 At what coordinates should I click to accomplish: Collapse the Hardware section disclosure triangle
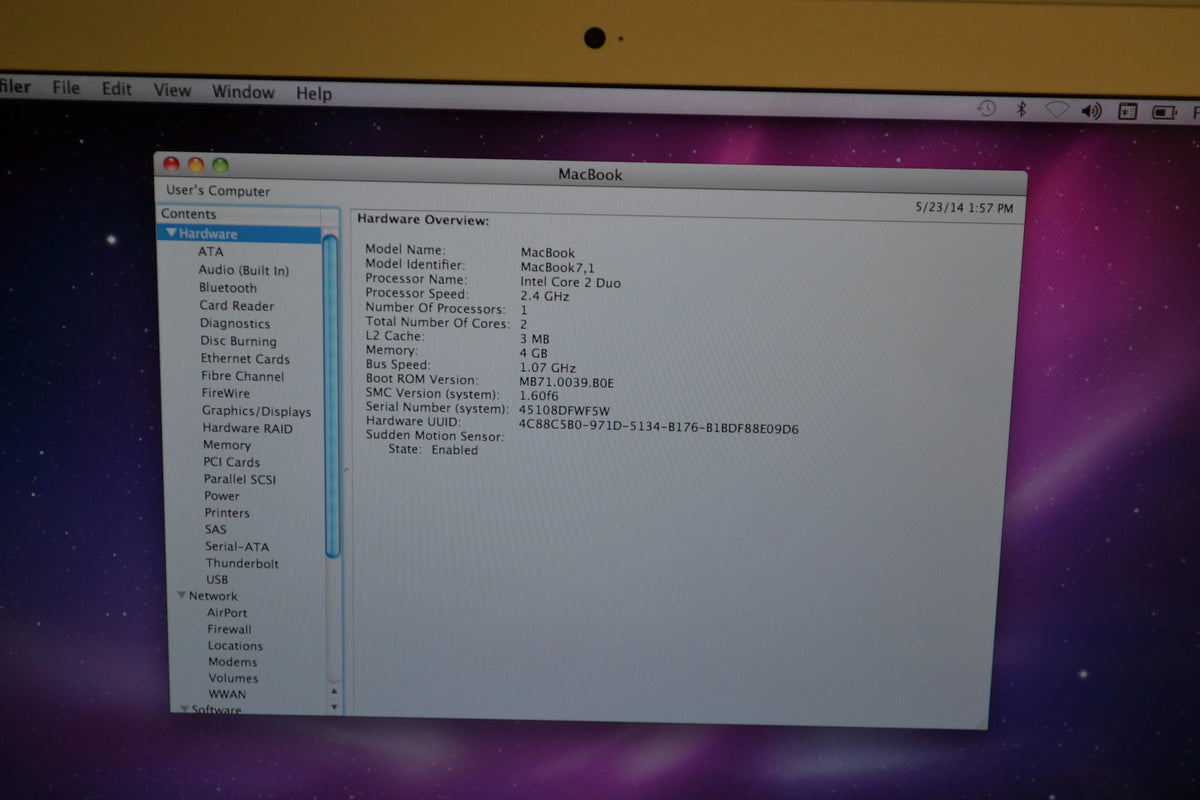[x=171, y=233]
